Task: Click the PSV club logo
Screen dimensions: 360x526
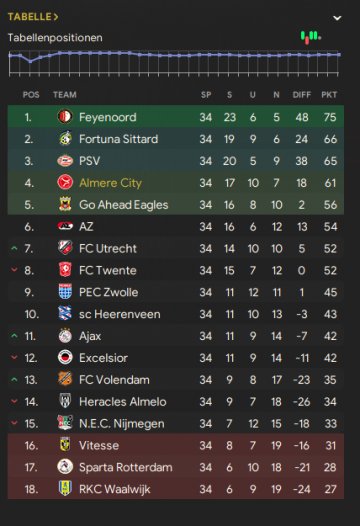Action: [65, 161]
